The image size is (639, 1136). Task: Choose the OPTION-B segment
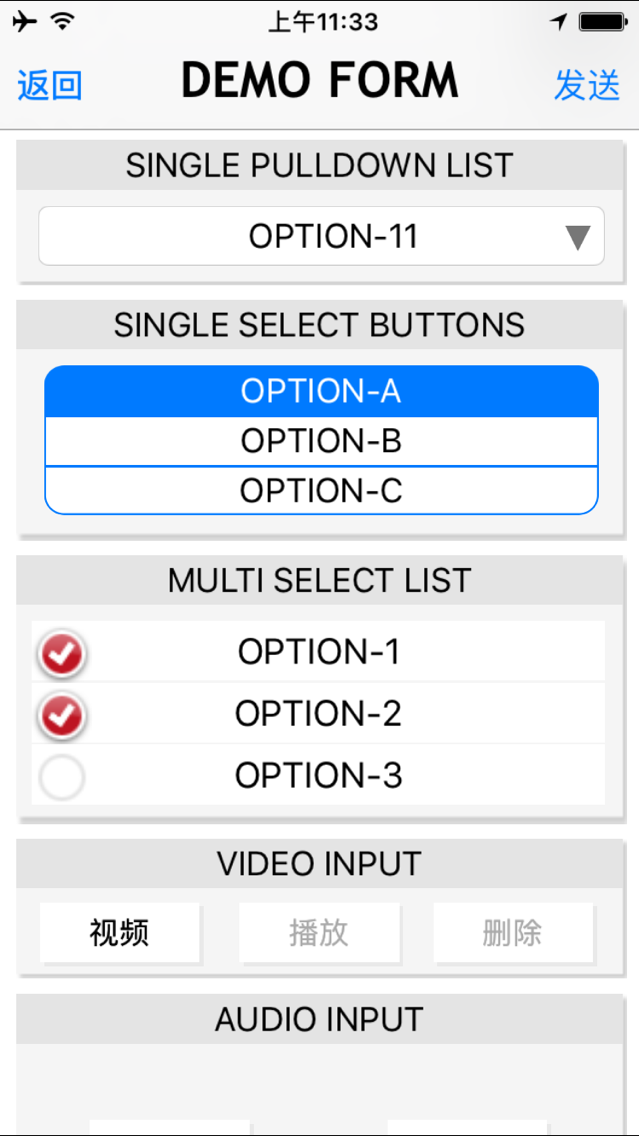321,441
